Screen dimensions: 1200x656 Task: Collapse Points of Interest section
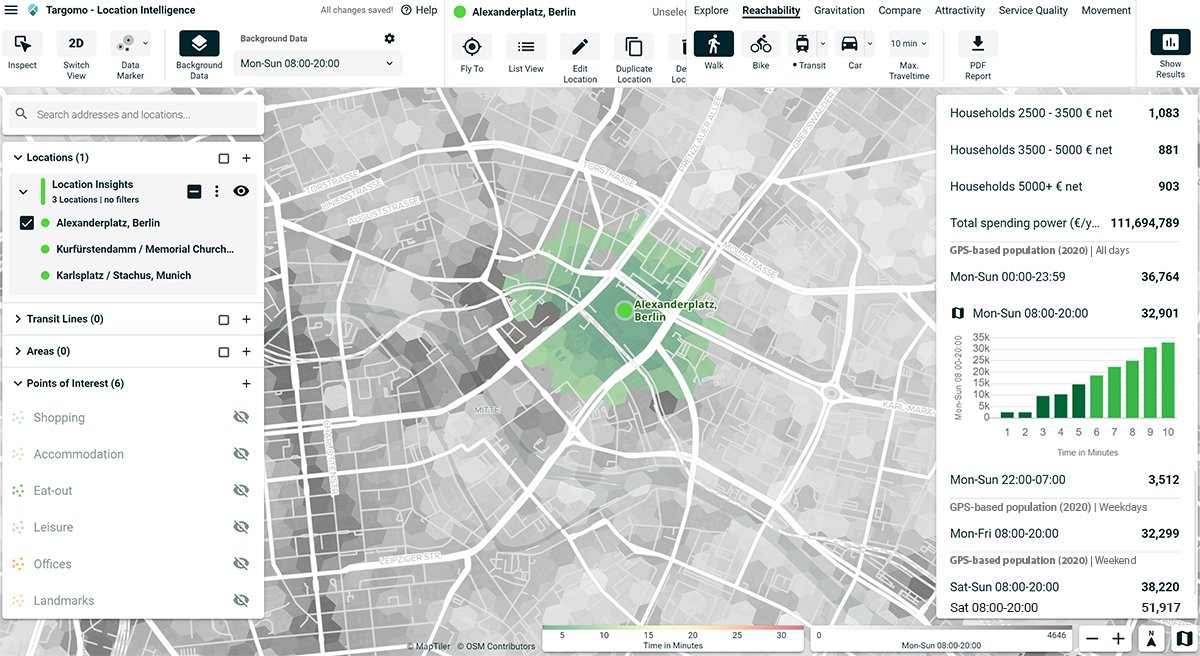click(x=18, y=384)
